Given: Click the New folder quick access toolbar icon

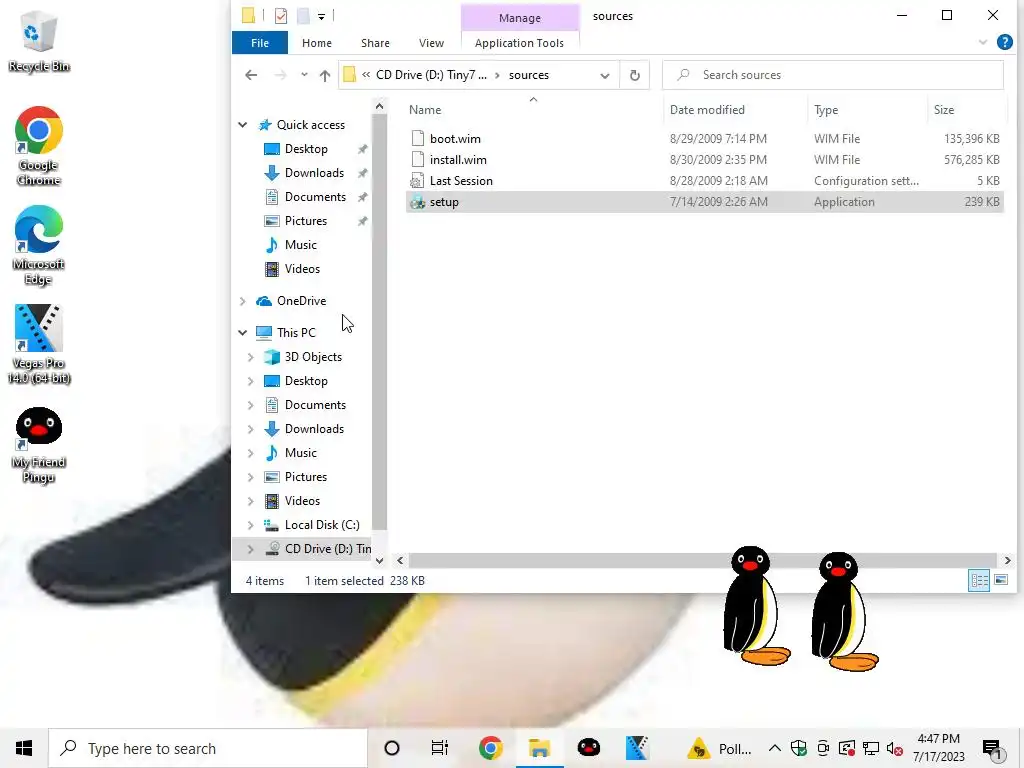Looking at the screenshot, I should (303, 16).
